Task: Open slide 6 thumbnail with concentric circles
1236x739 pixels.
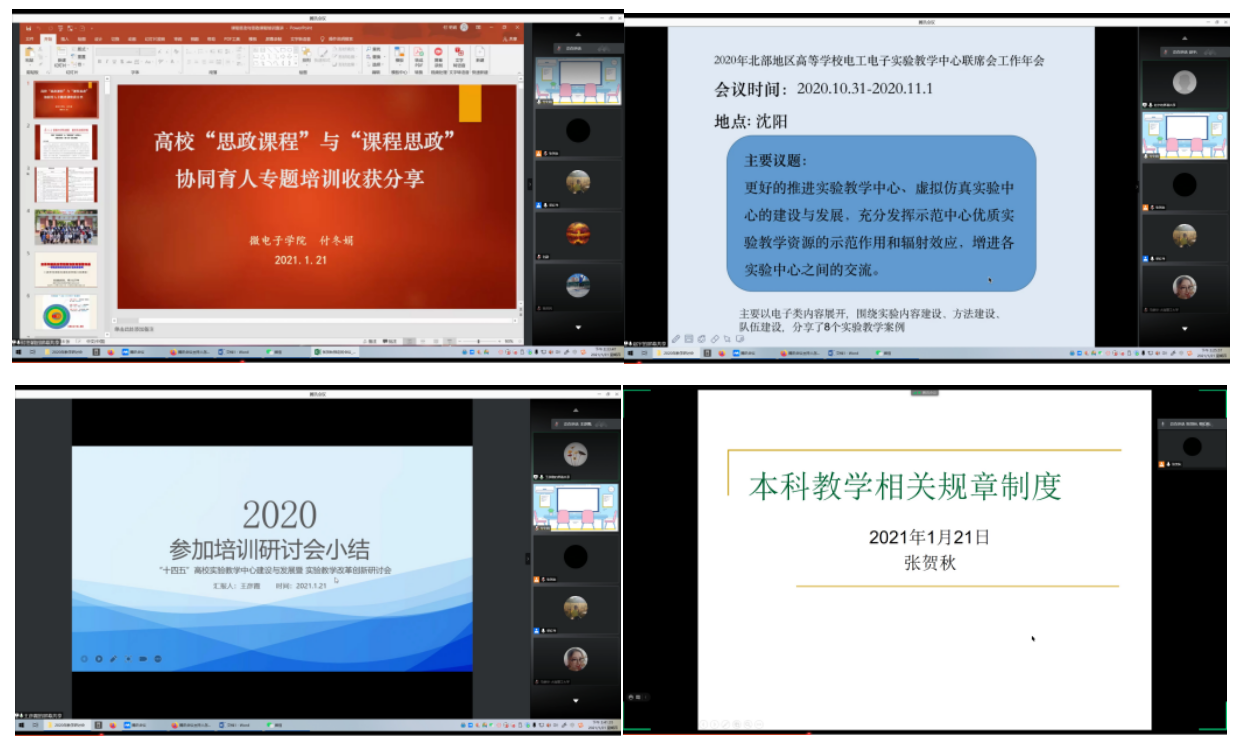Action: tap(66, 314)
